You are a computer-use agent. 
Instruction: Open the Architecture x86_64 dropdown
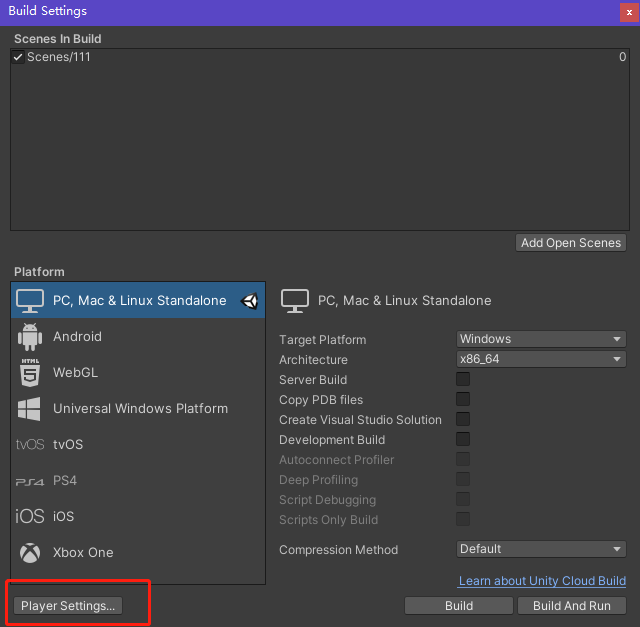pyautogui.click(x=541, y=359)
